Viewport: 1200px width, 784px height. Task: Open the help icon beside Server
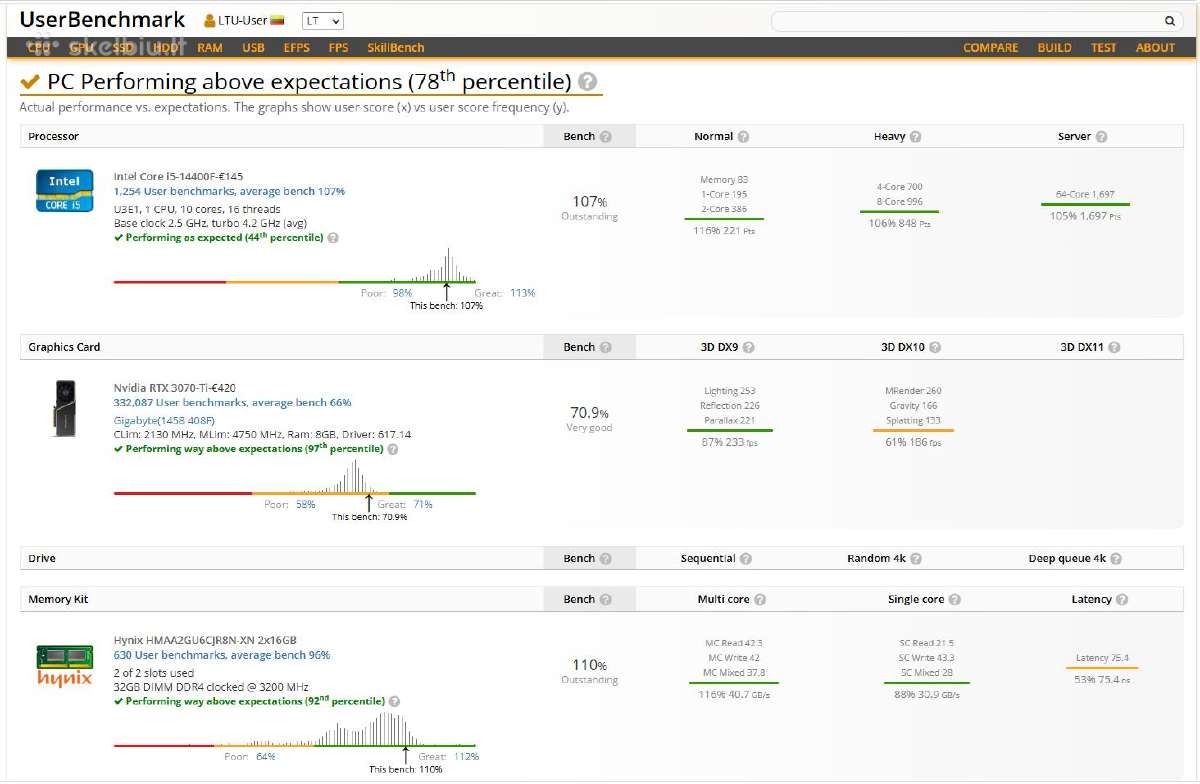click(1101, 137)
